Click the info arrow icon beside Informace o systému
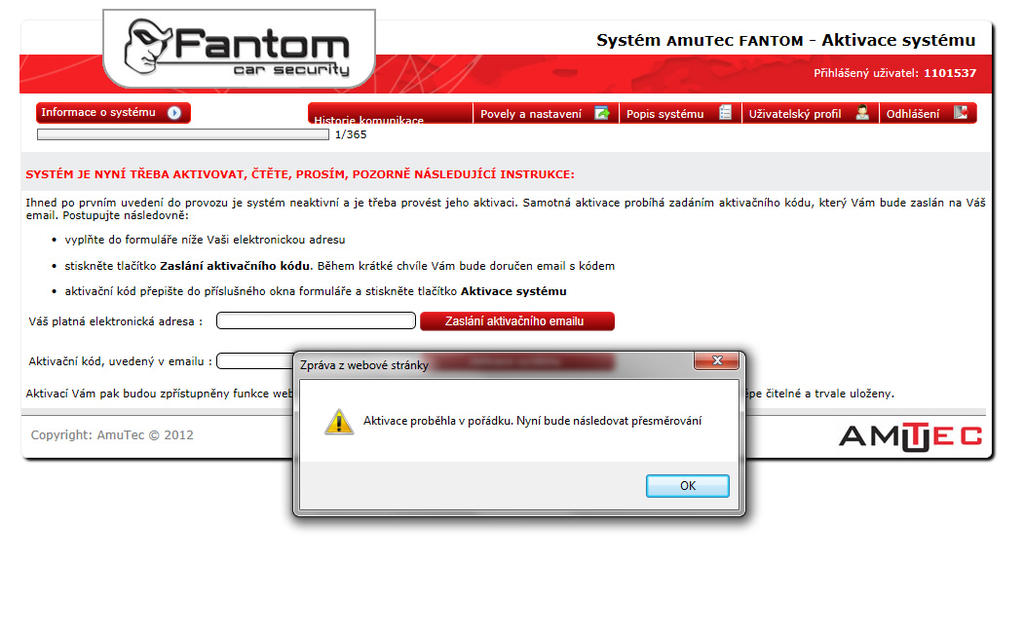Viewport: 1024px width, 638px height. [x=174, y=112]
